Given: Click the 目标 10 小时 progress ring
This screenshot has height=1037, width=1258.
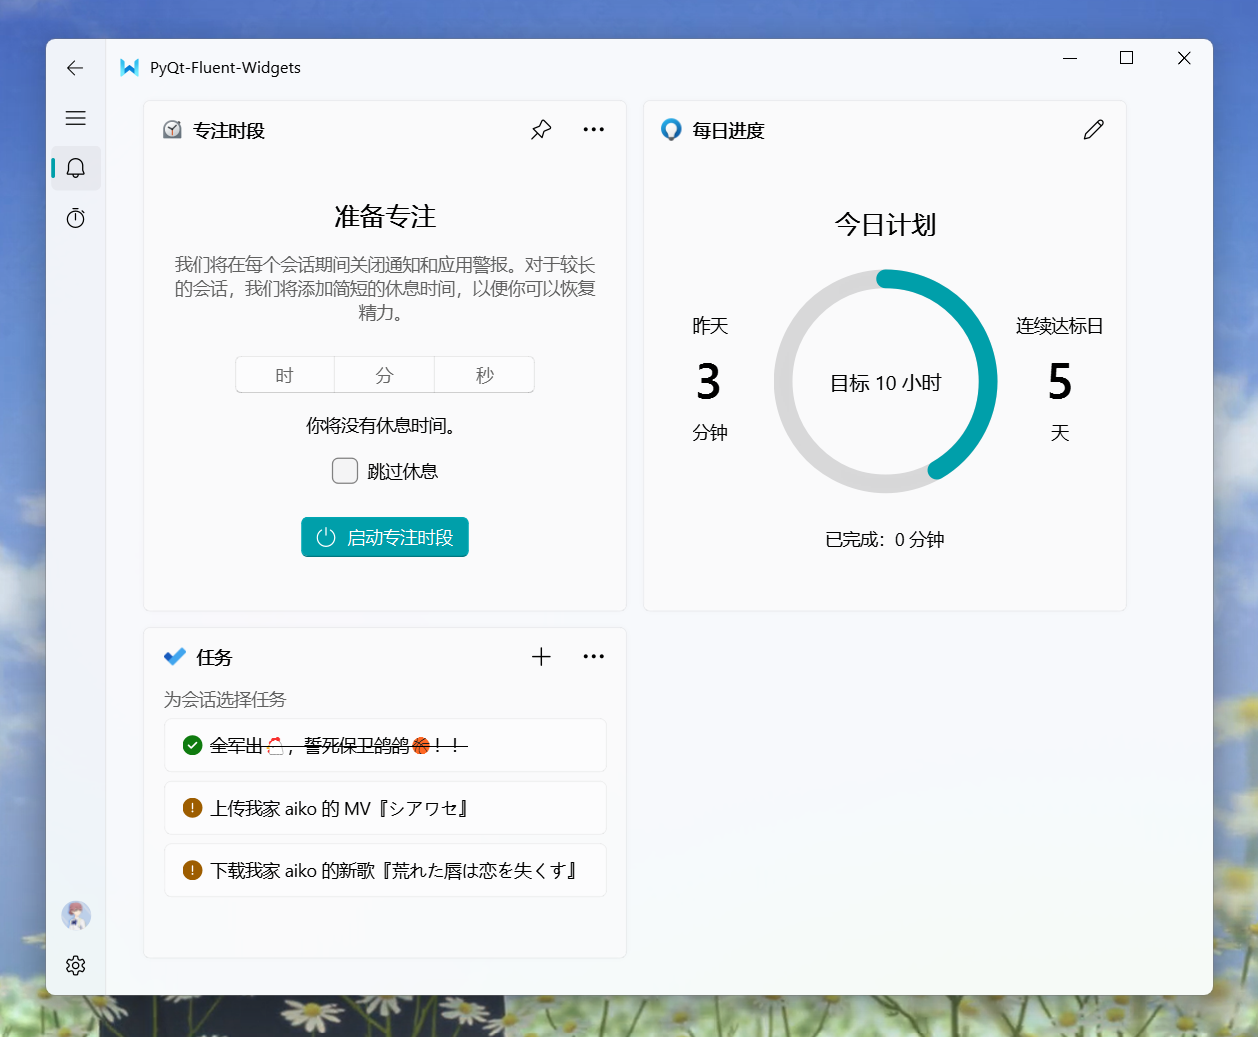Looking at the screenshot, I should (885, 381).
